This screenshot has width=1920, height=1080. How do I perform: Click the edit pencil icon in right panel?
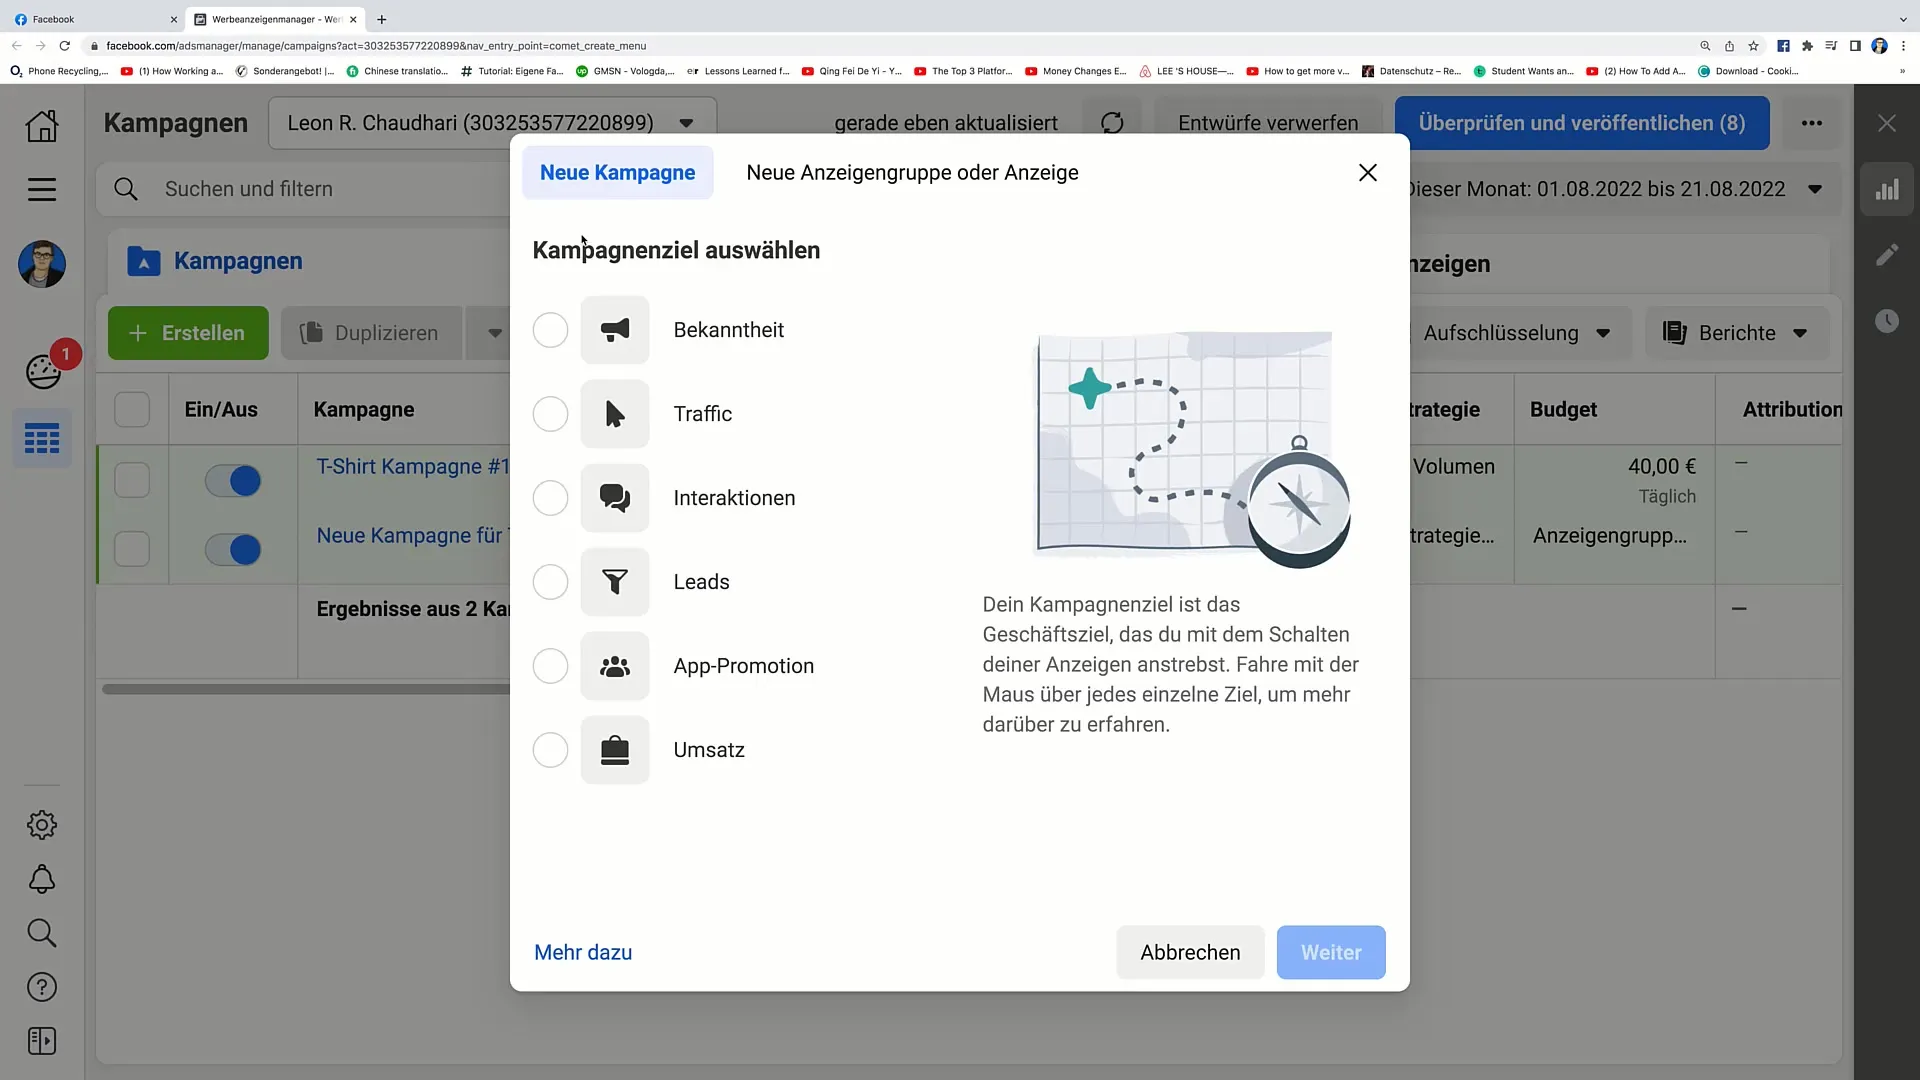click(1887, 255)
